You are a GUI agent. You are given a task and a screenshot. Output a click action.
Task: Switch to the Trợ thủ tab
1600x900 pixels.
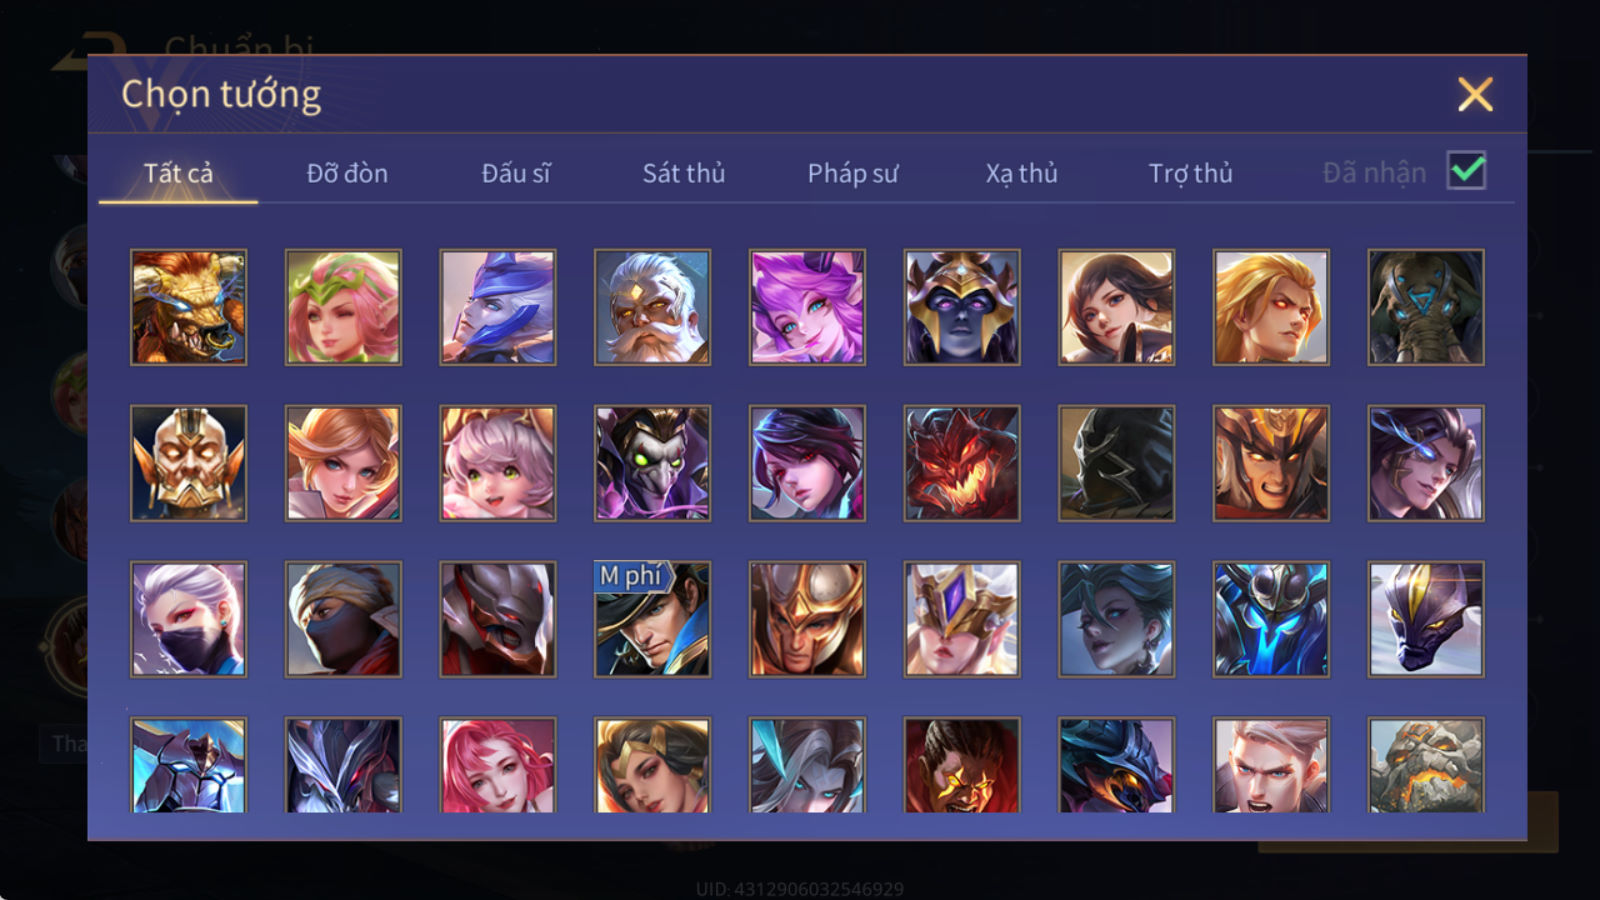pos(1190,173)
